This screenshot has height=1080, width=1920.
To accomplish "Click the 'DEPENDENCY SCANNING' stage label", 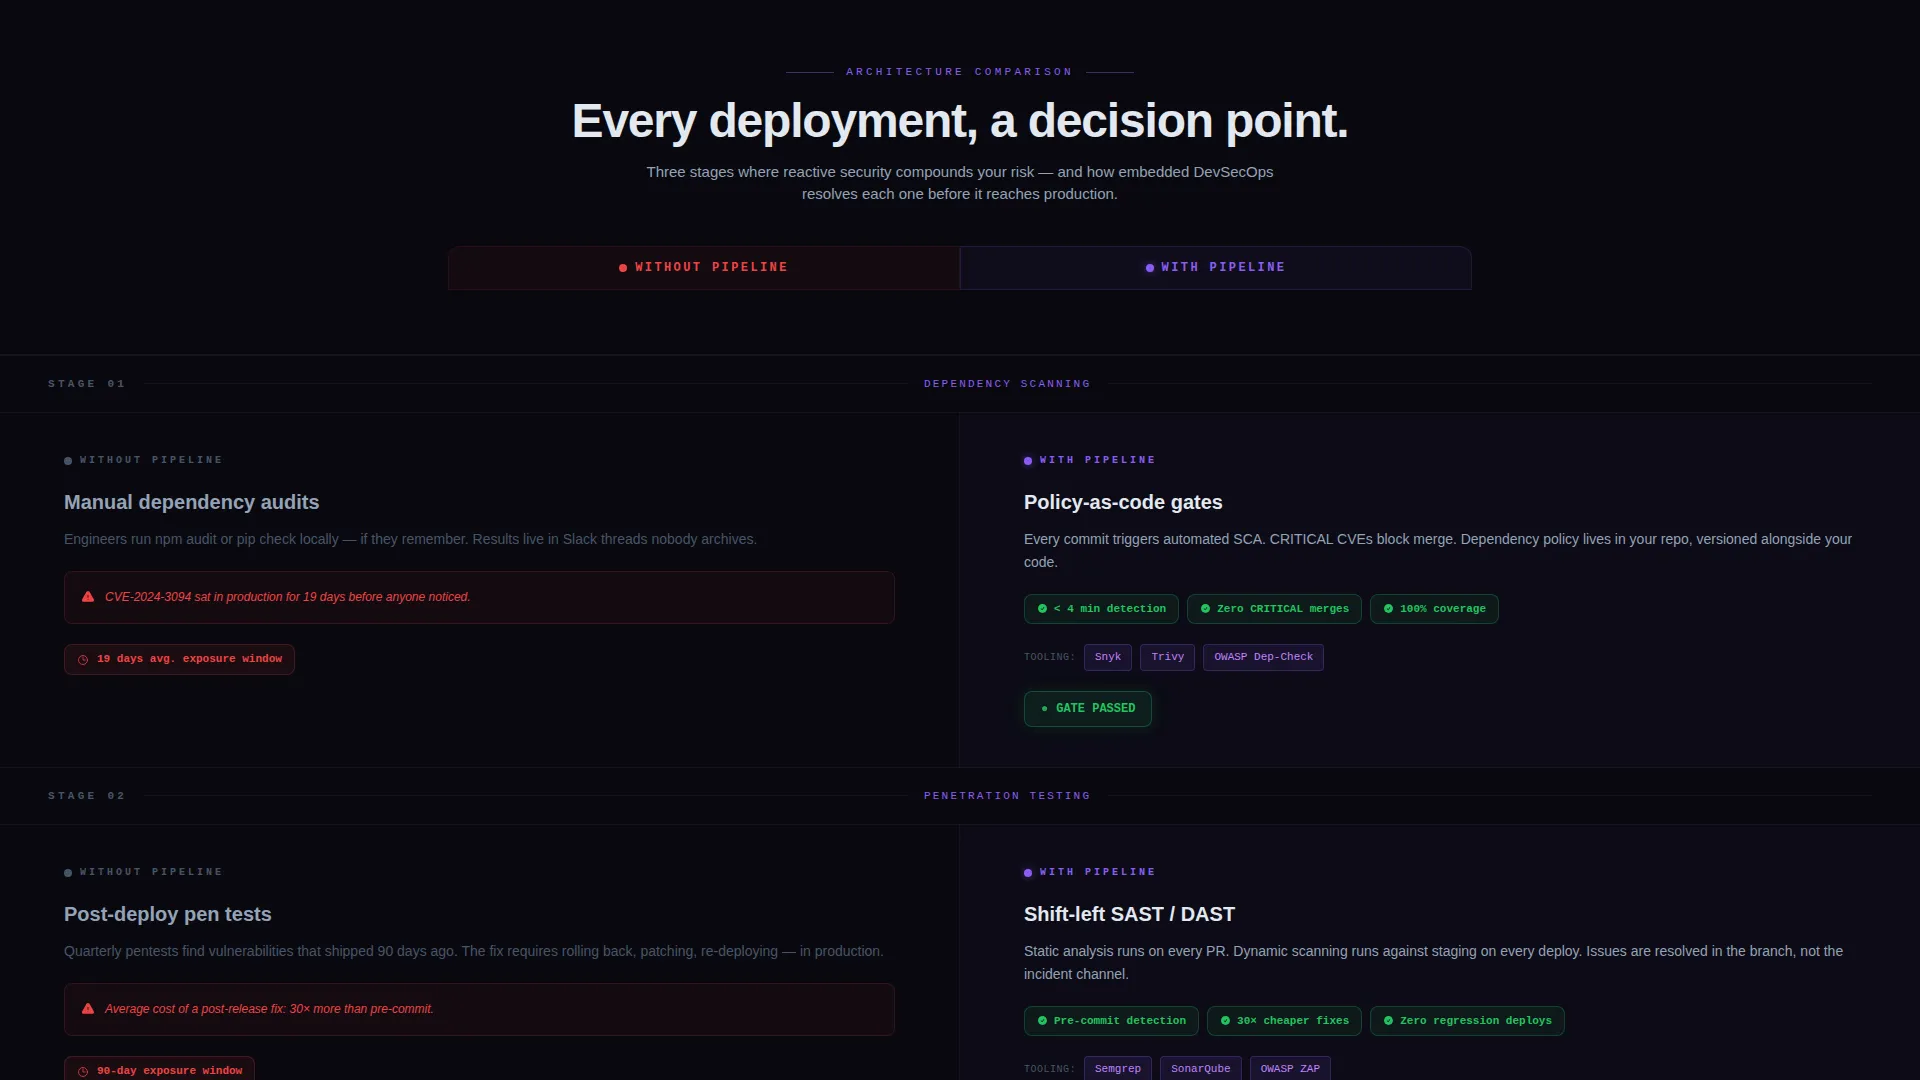I will pos(1007,384).
